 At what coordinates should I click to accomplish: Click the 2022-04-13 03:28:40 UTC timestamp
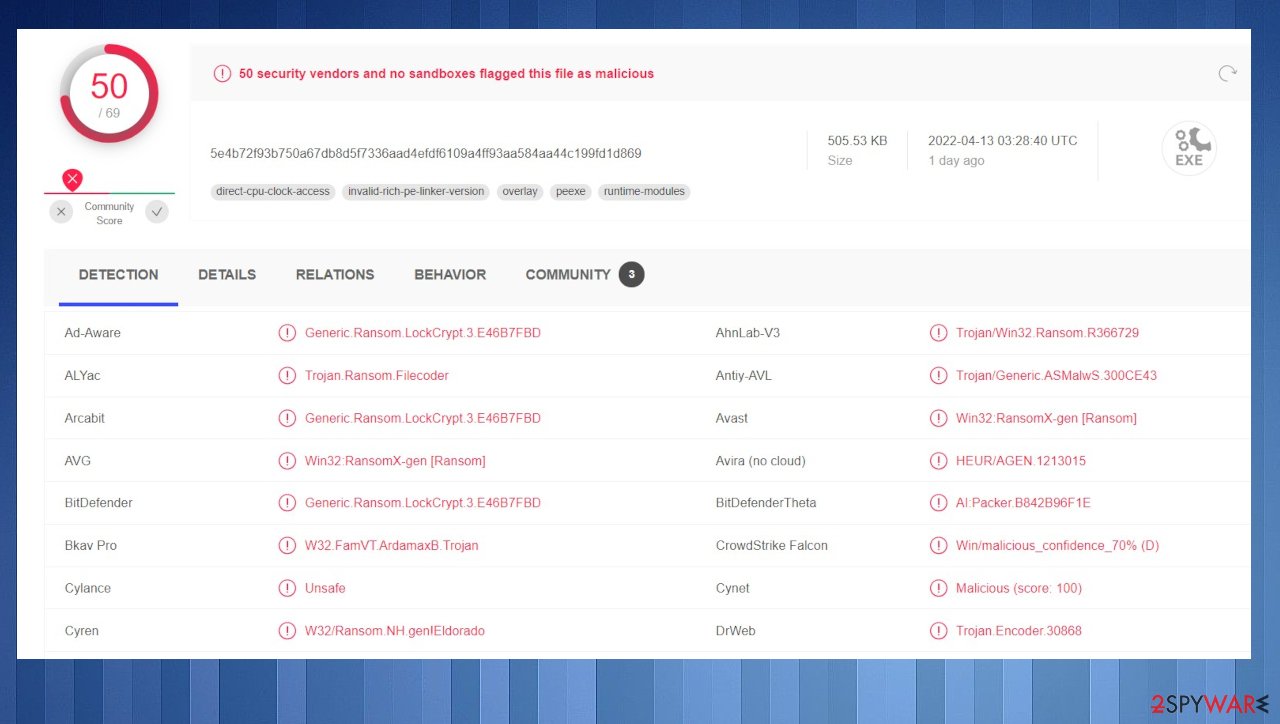1003,141
